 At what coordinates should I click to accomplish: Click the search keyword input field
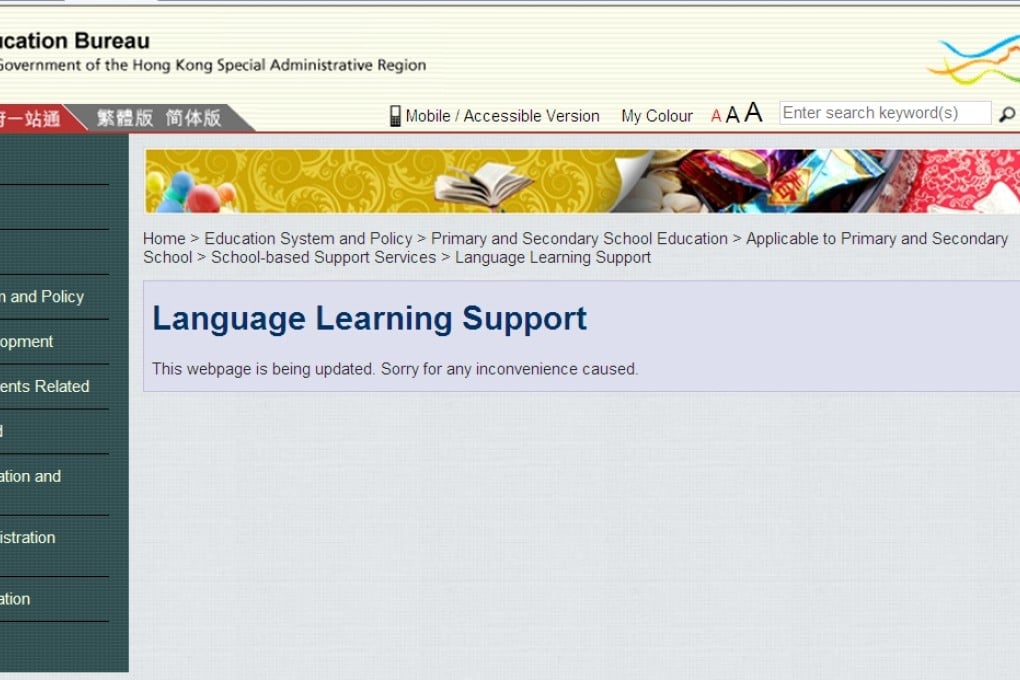[x=885, y=112]
